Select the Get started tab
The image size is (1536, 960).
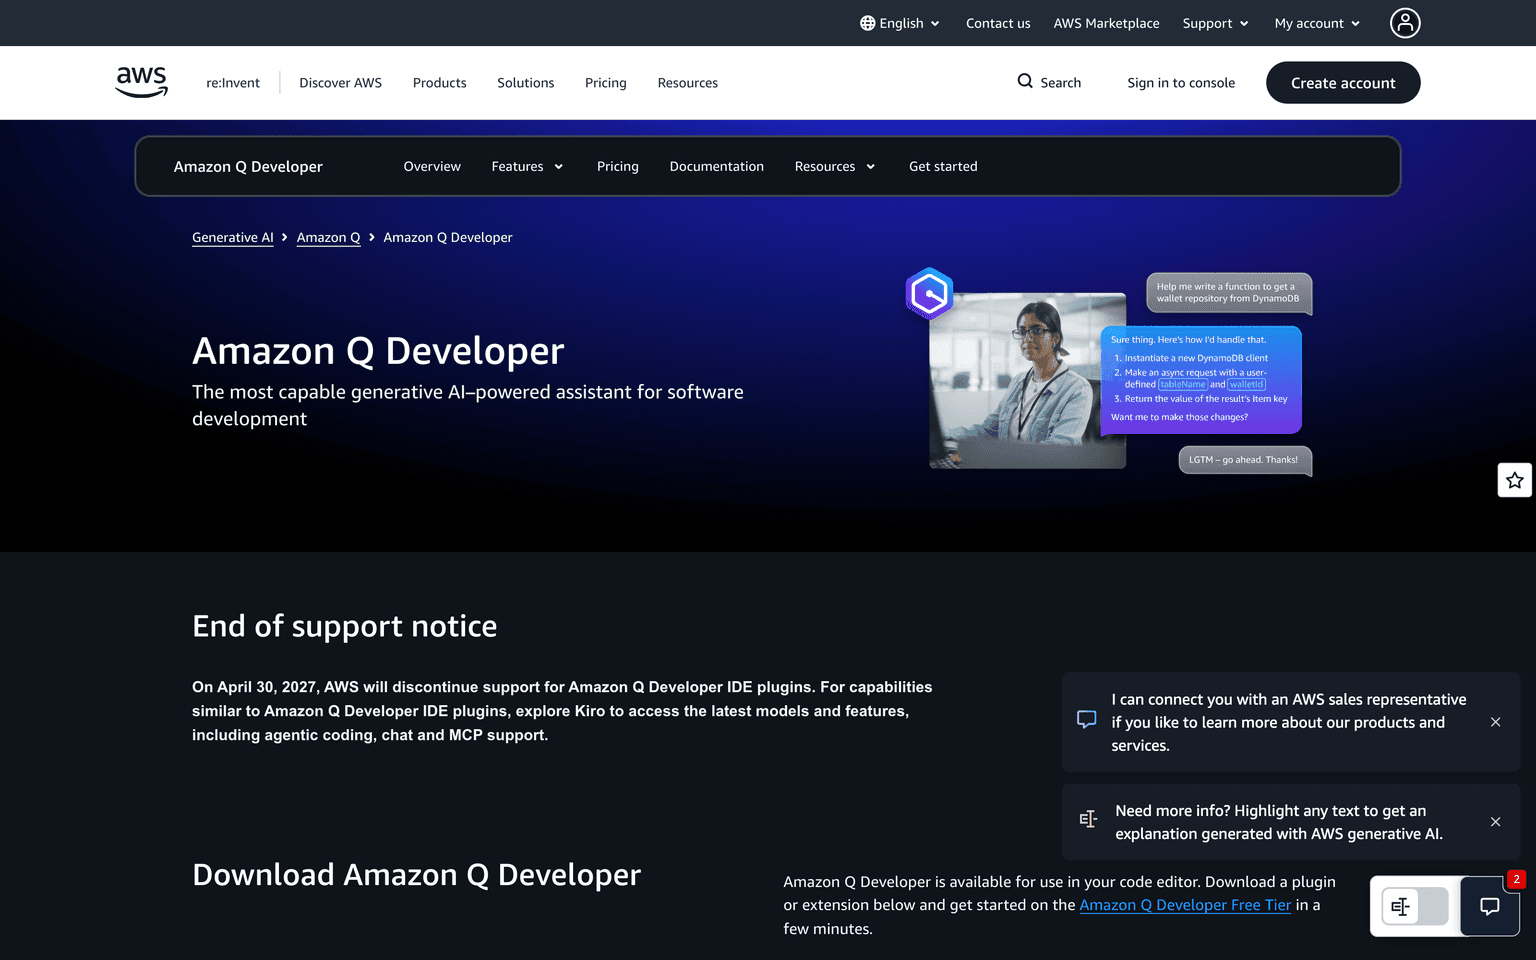[943, 166]
